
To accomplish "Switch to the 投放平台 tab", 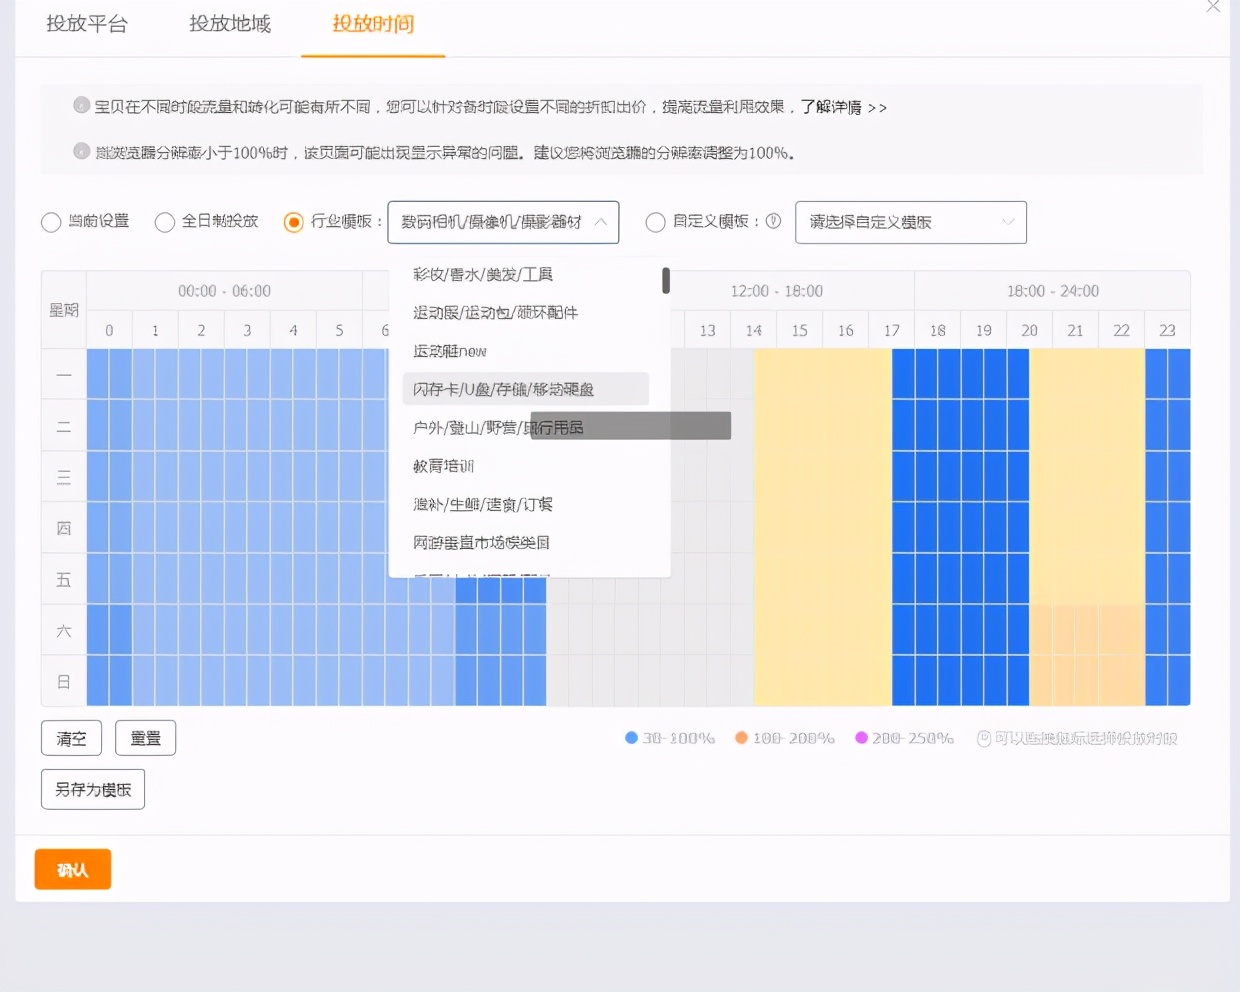I will [x=88, y=24].
